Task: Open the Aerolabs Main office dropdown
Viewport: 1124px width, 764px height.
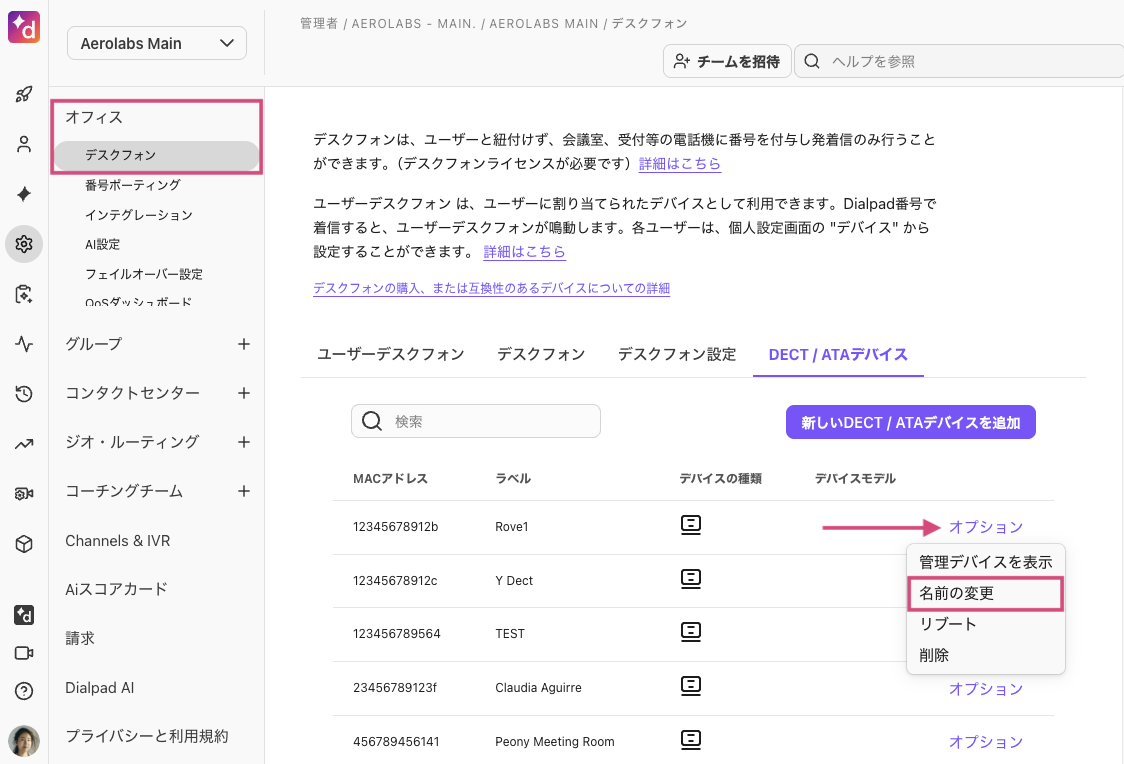Action: click(157, 43)
